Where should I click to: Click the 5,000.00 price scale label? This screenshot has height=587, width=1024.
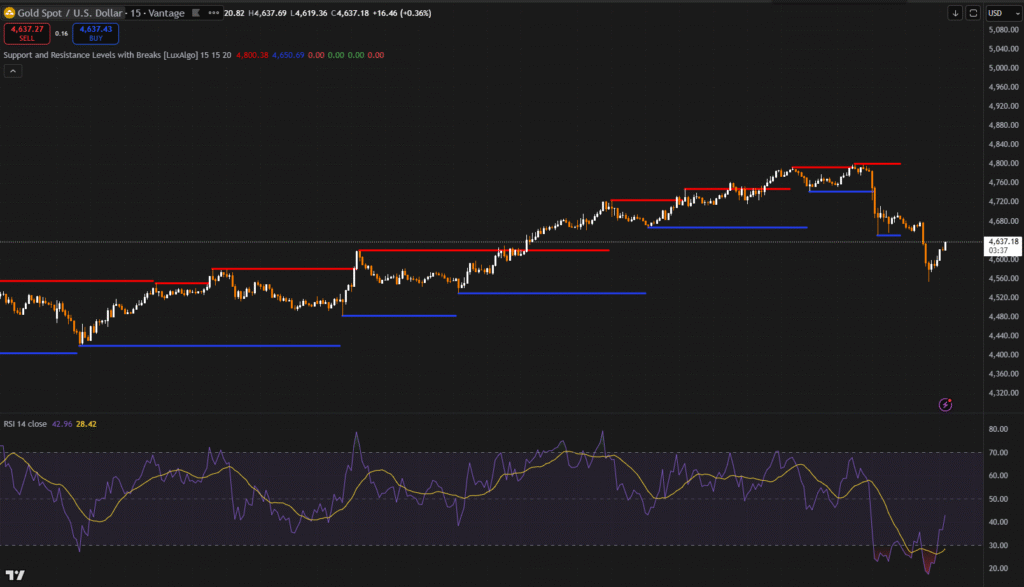tap(1004, 68)
